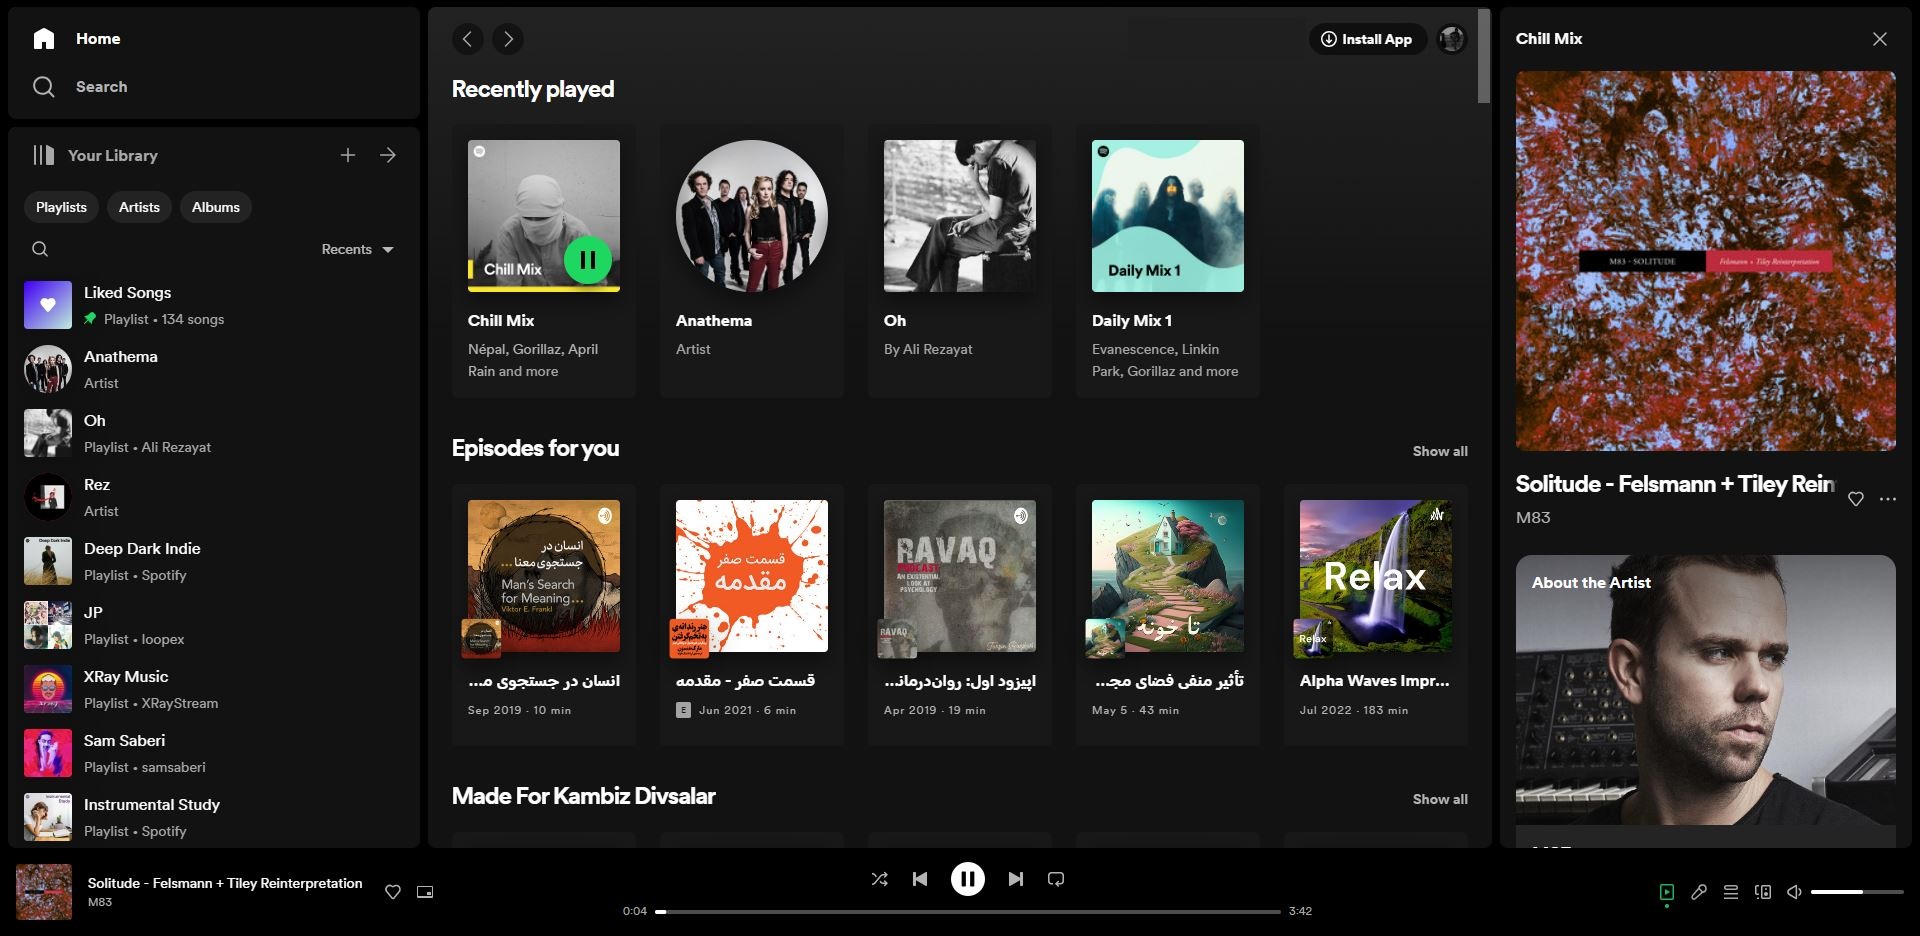Expand library with the arrow icon
The image size is (1920, 936).
point(388,155)
